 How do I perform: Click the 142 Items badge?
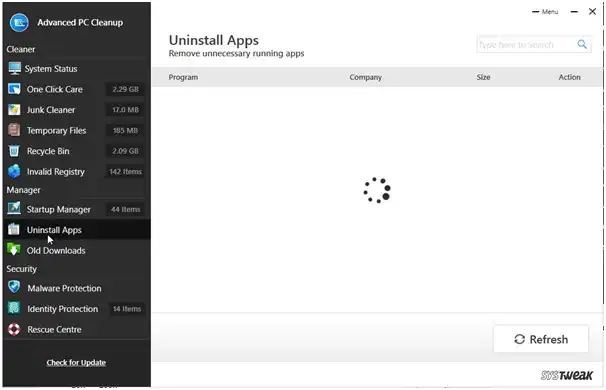tap(125, 171)
